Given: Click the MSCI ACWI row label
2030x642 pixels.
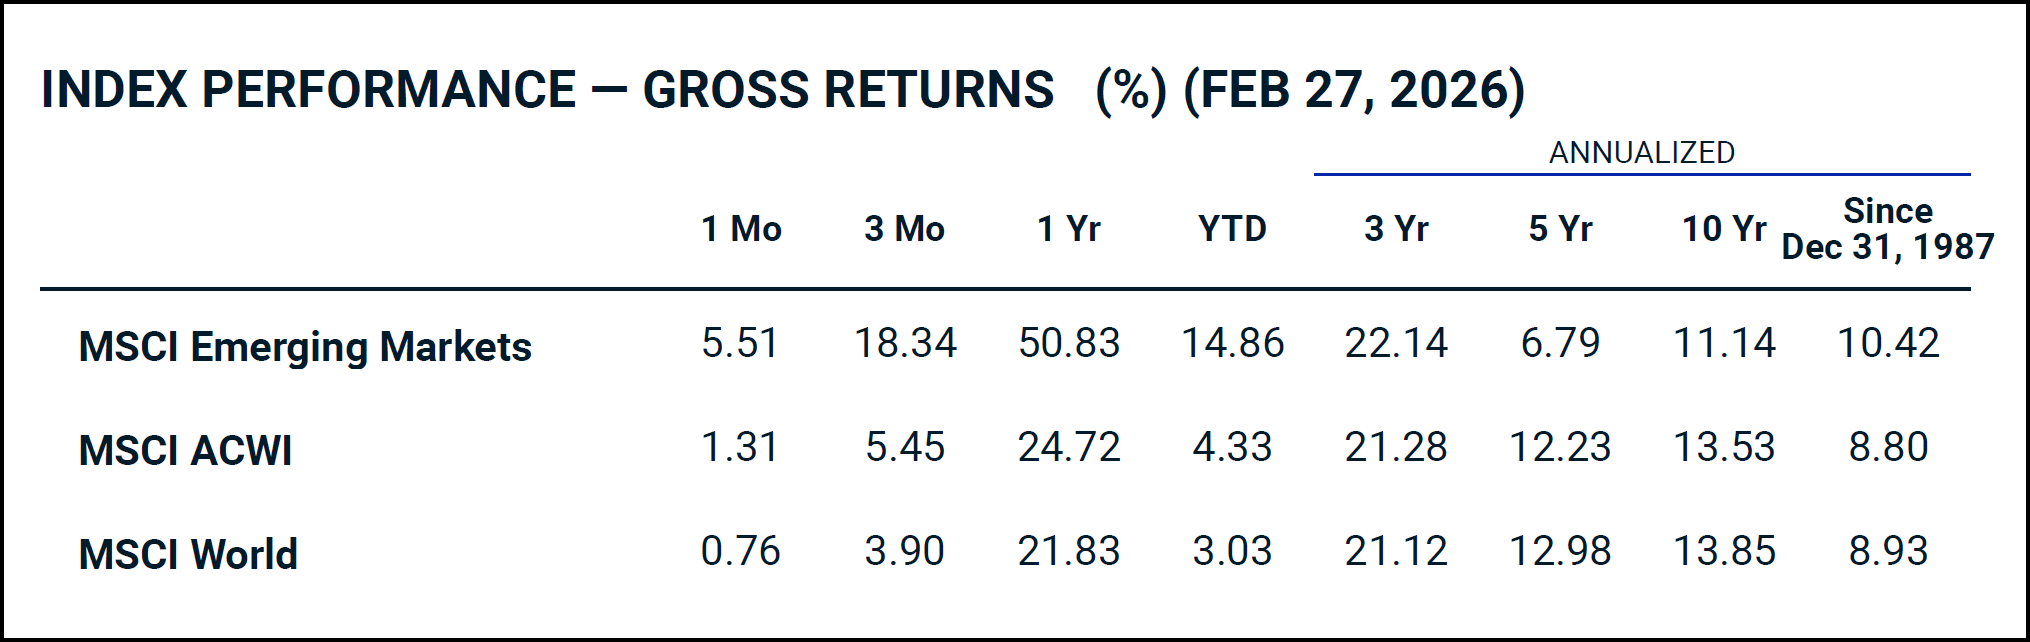Looking at the screenshot, I should [x=185, y=451].
